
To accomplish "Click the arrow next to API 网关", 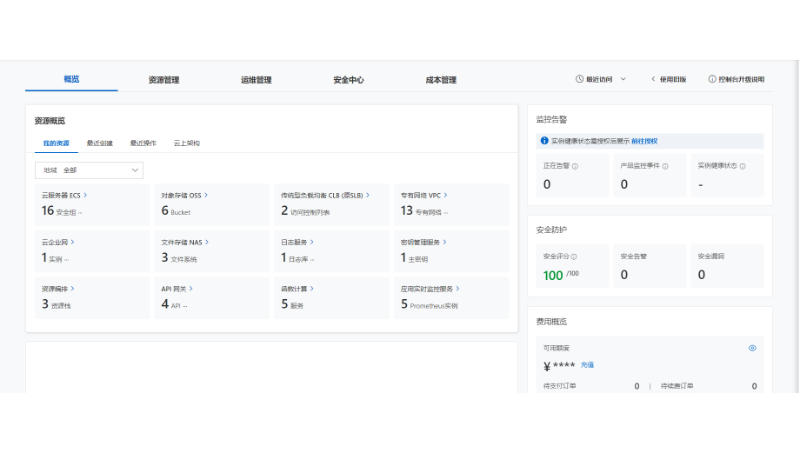I will [191, 288].
